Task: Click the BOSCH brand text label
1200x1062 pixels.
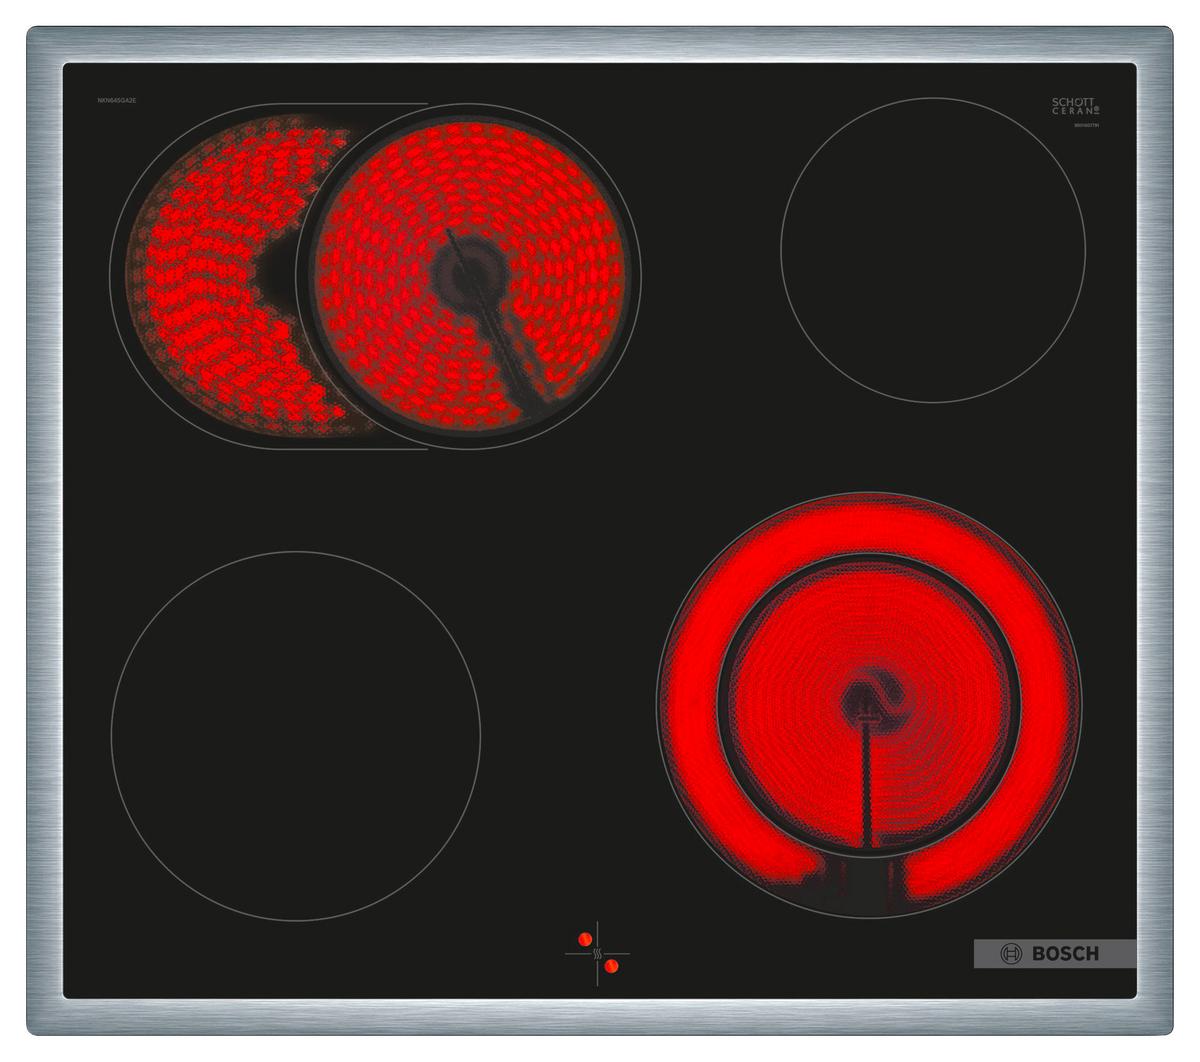Action: [1065, 953]
